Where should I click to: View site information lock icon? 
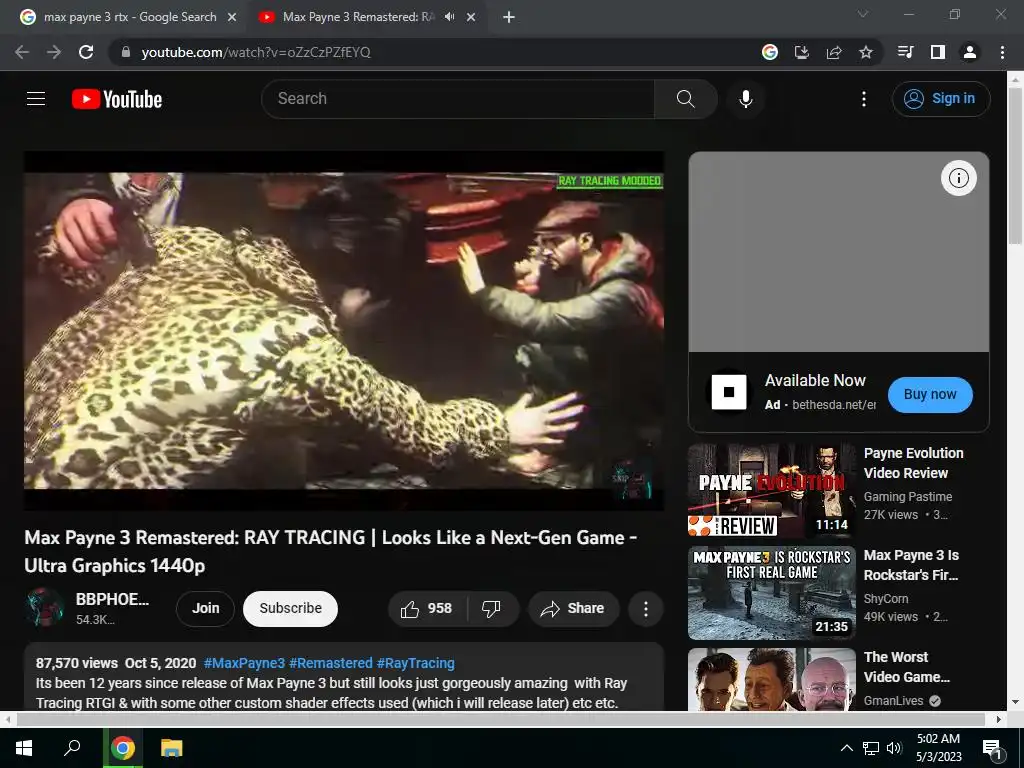(x=125, y=52)
